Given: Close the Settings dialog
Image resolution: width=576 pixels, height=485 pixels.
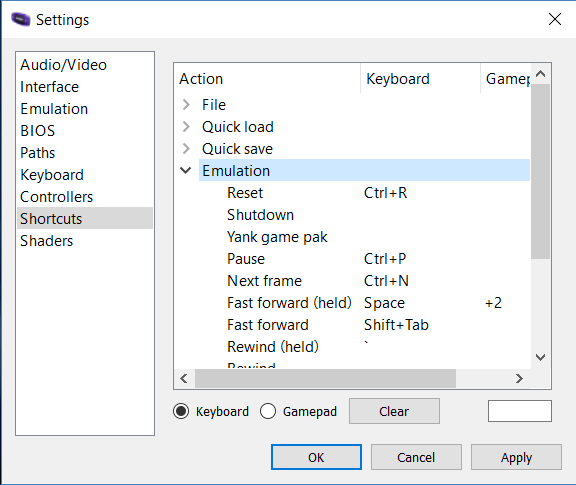Looking at the screenshot, I should [x=555, y=19].
